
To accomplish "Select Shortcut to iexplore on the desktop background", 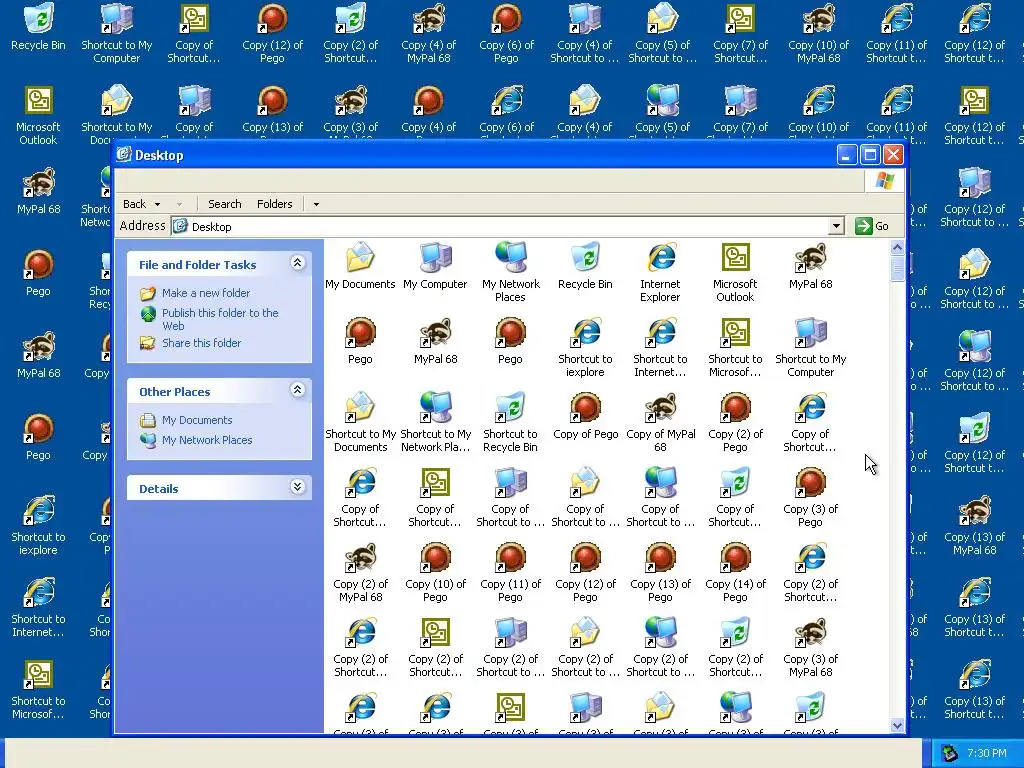I will coord(39,525).
